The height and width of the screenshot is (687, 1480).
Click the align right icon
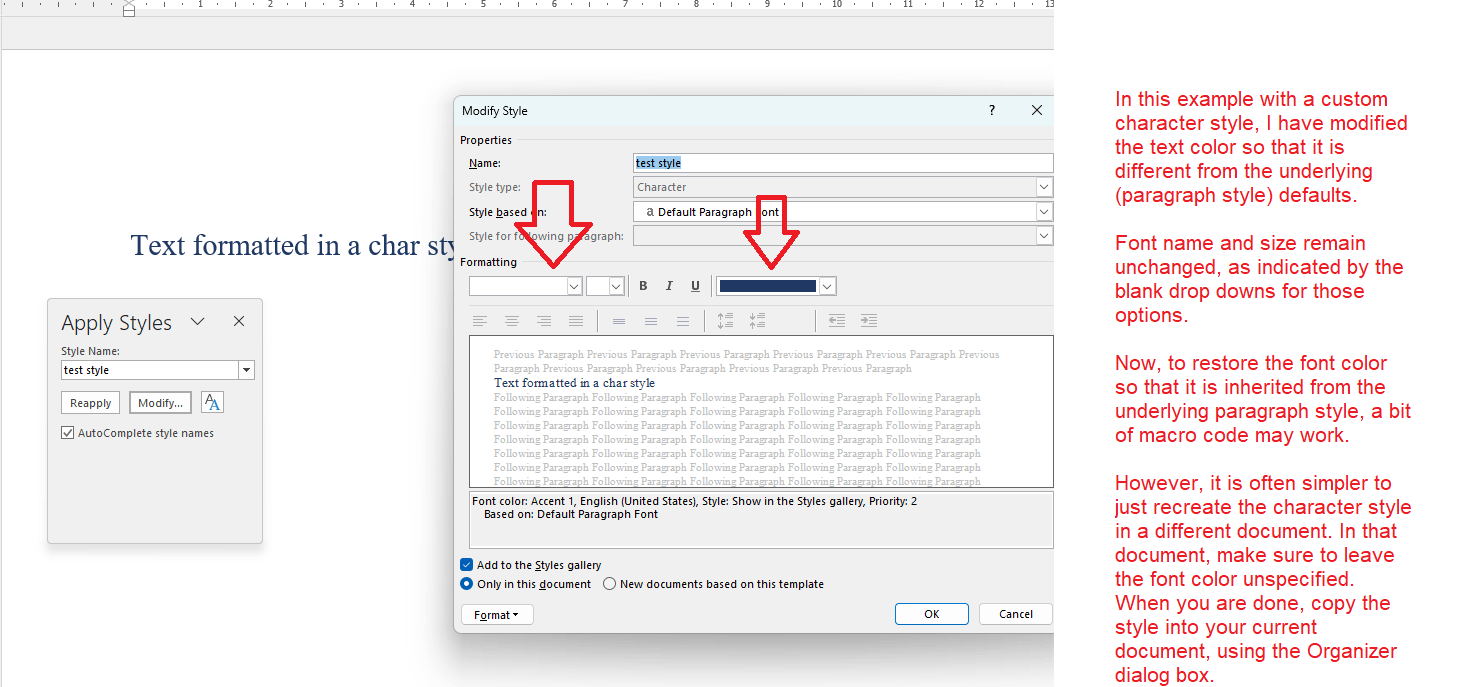point(544,321)
